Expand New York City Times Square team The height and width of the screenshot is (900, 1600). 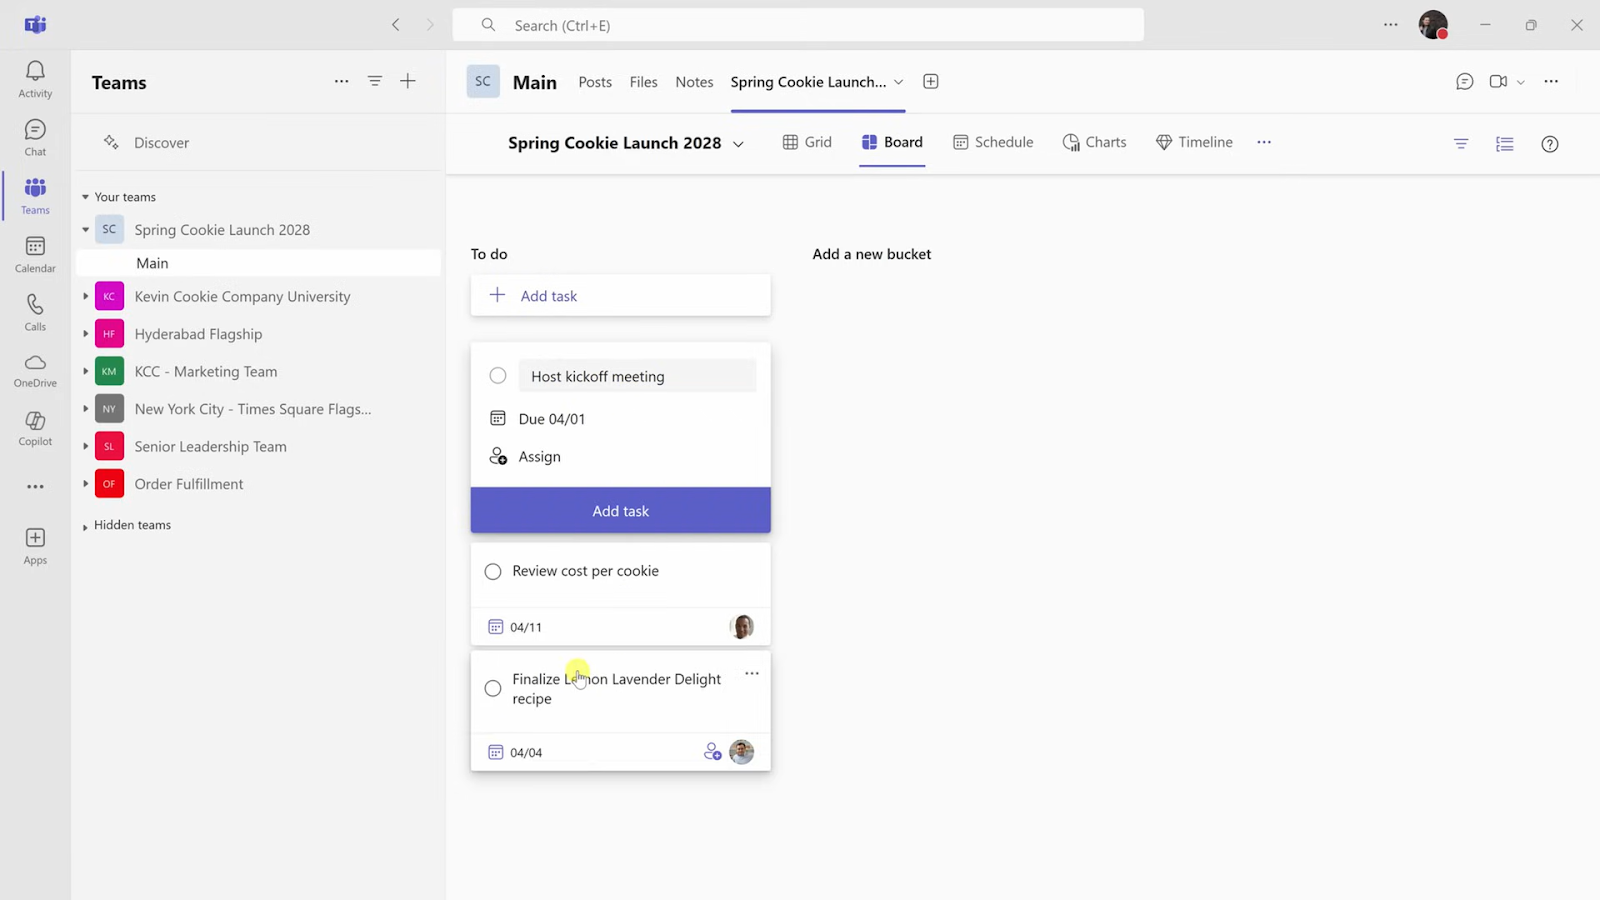85,409
